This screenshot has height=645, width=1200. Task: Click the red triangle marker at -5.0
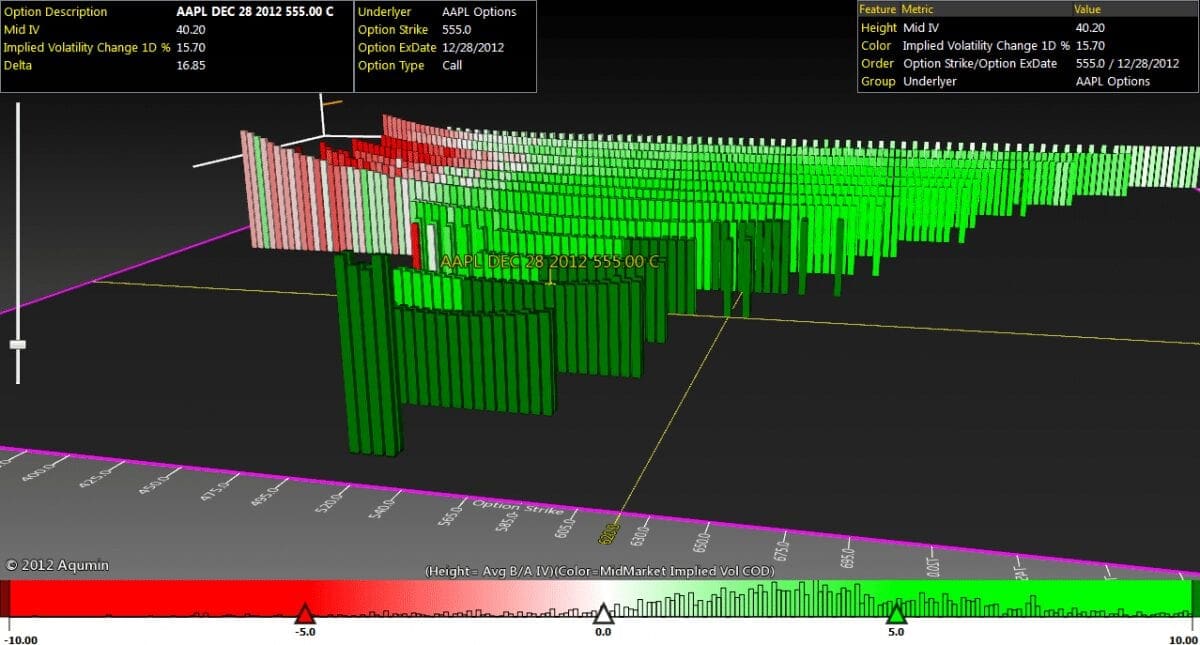305,613
